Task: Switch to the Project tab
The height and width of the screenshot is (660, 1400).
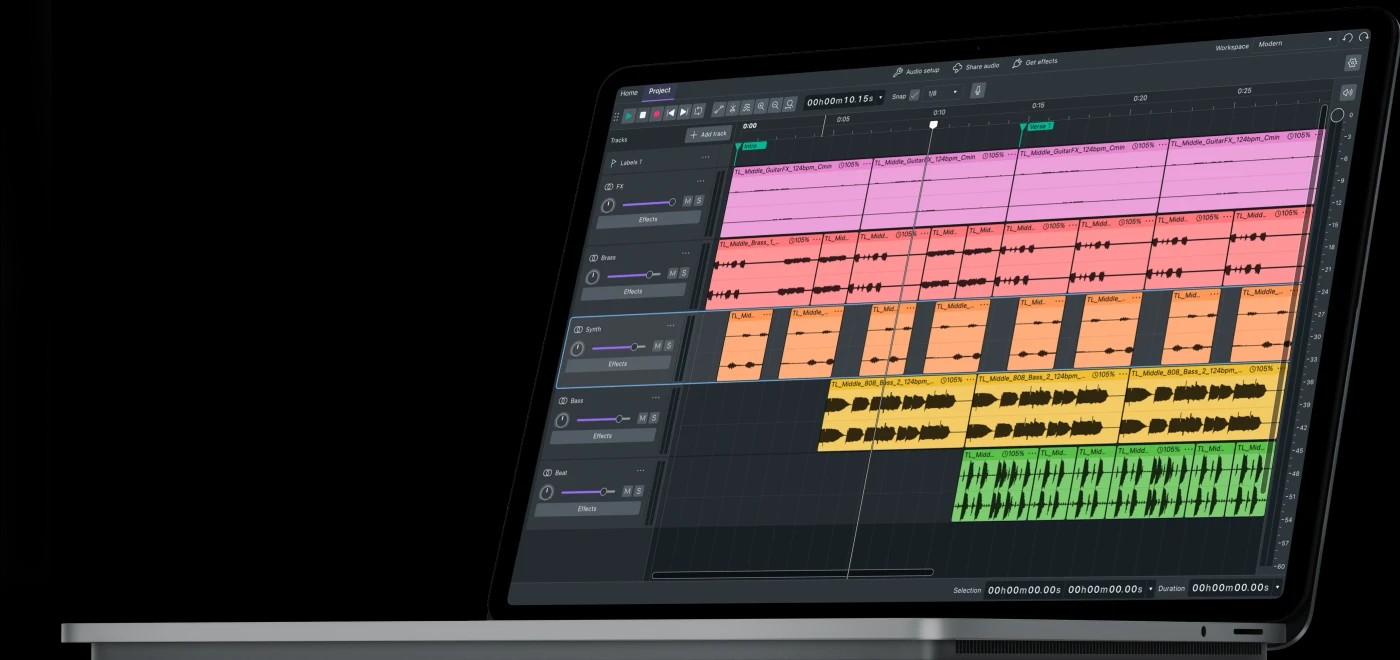Action: (x=660, y=91)
